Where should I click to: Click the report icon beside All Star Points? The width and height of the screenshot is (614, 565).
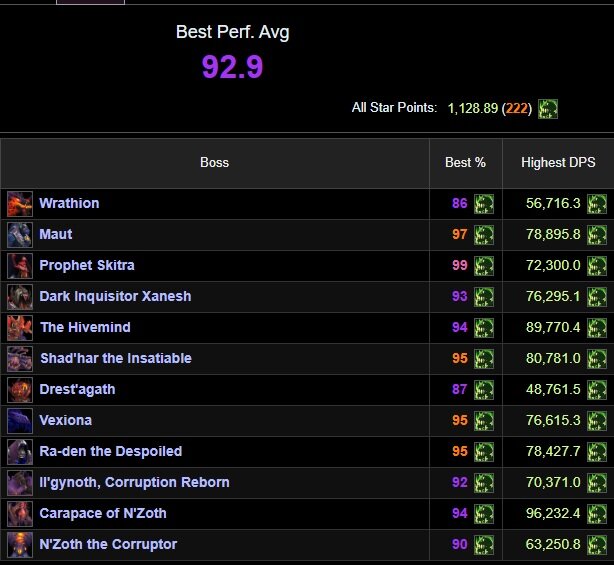coord(548,108)
